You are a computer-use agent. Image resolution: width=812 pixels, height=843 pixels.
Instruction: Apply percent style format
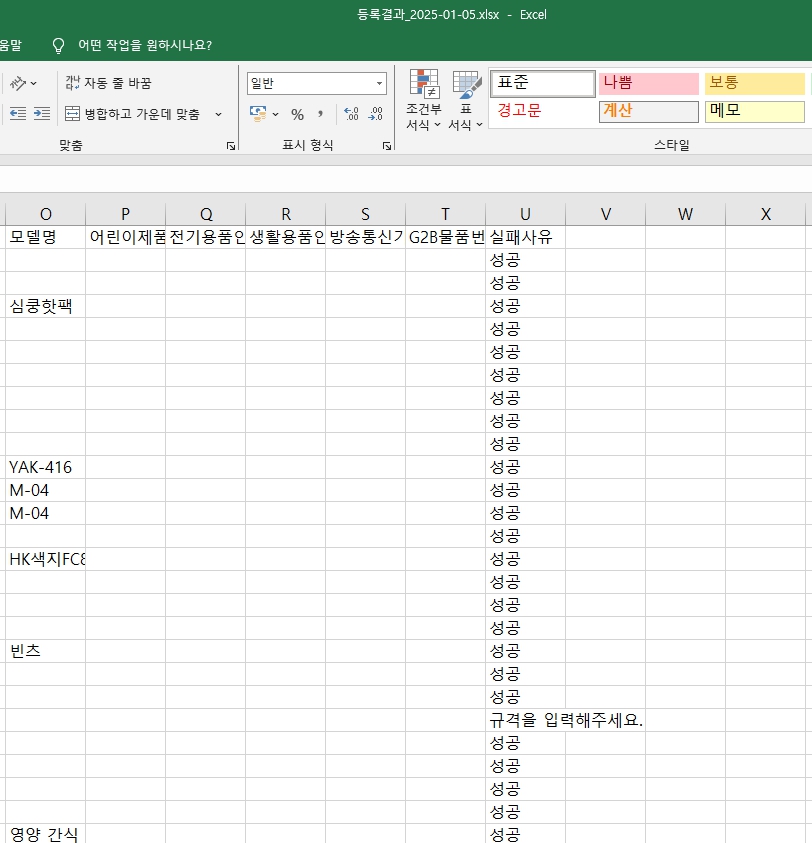point(297,114)
